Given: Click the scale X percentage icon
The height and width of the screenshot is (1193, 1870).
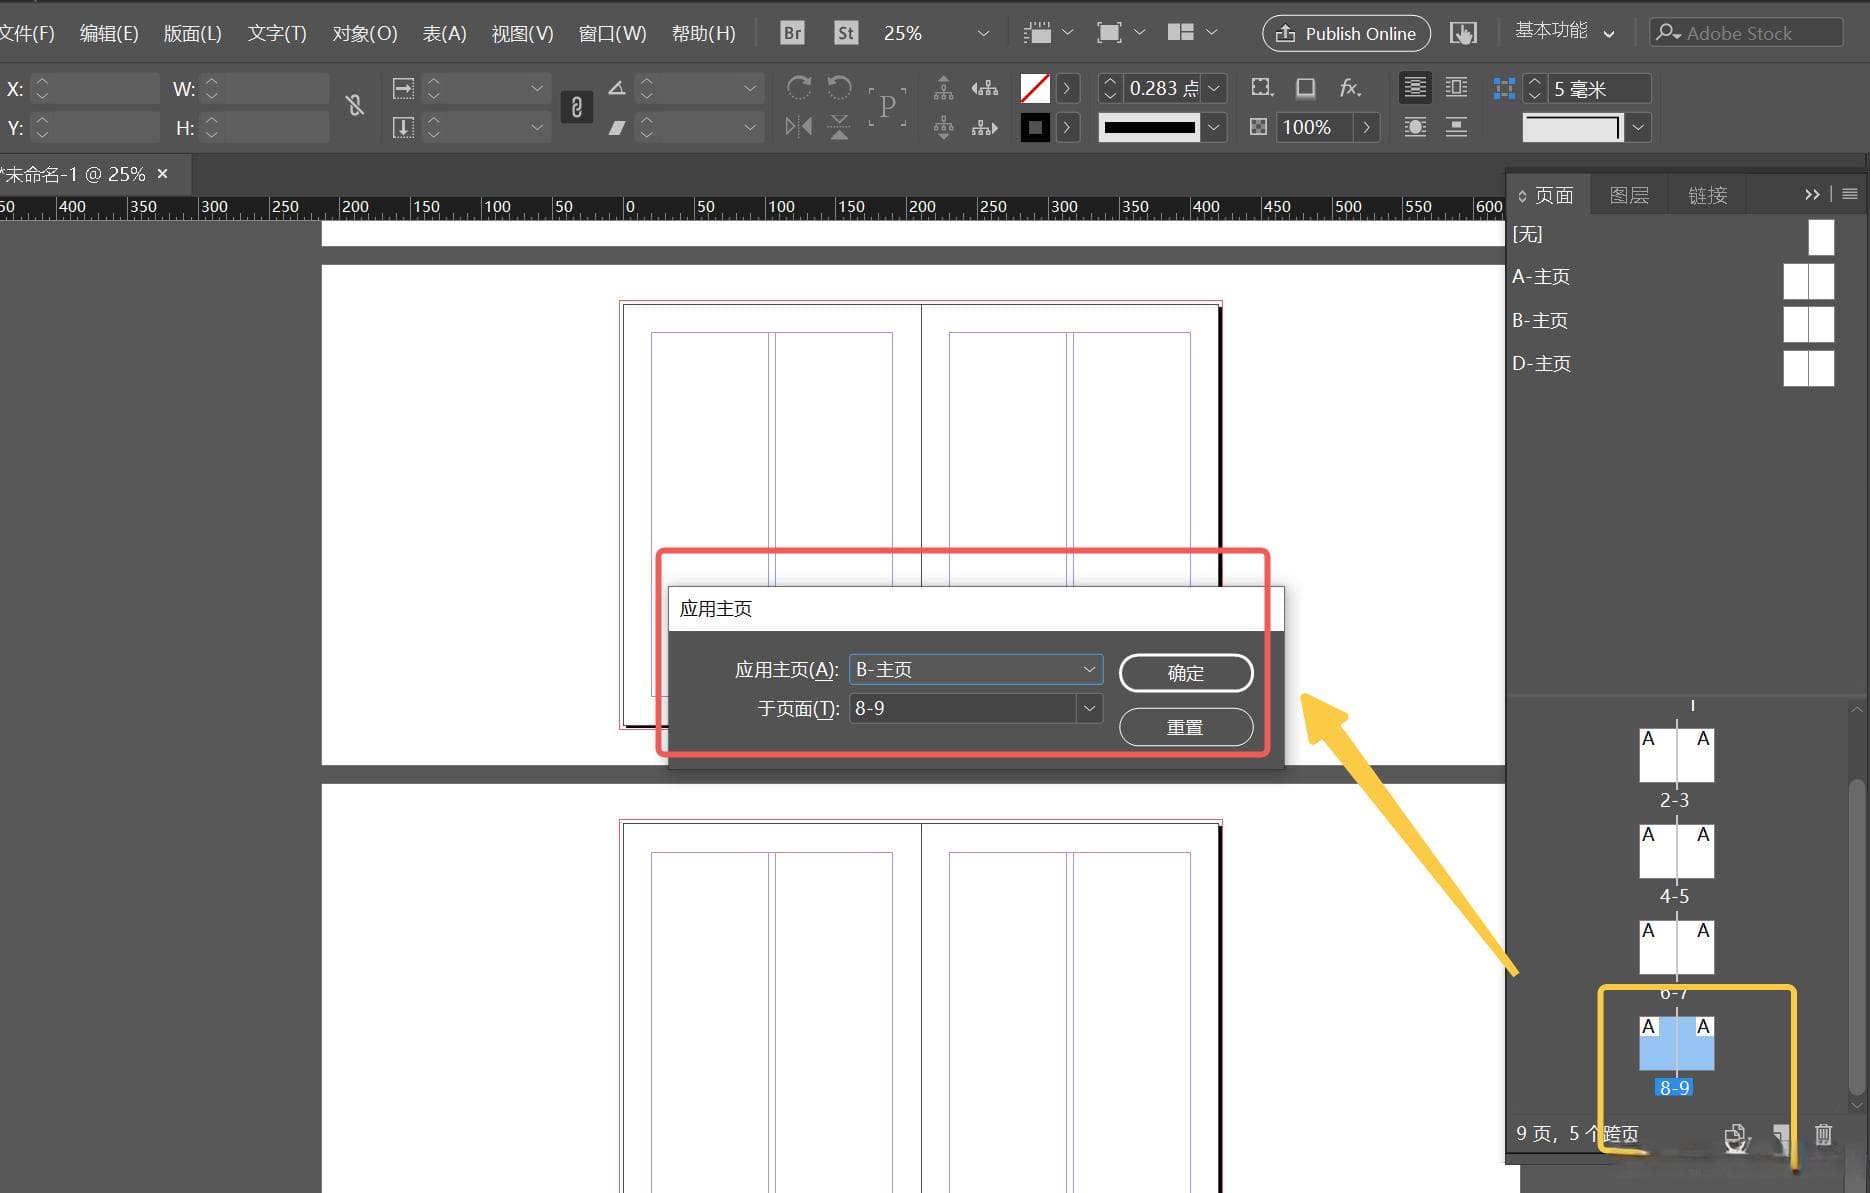Looking at the screenshot, I should tap(403, 88).
